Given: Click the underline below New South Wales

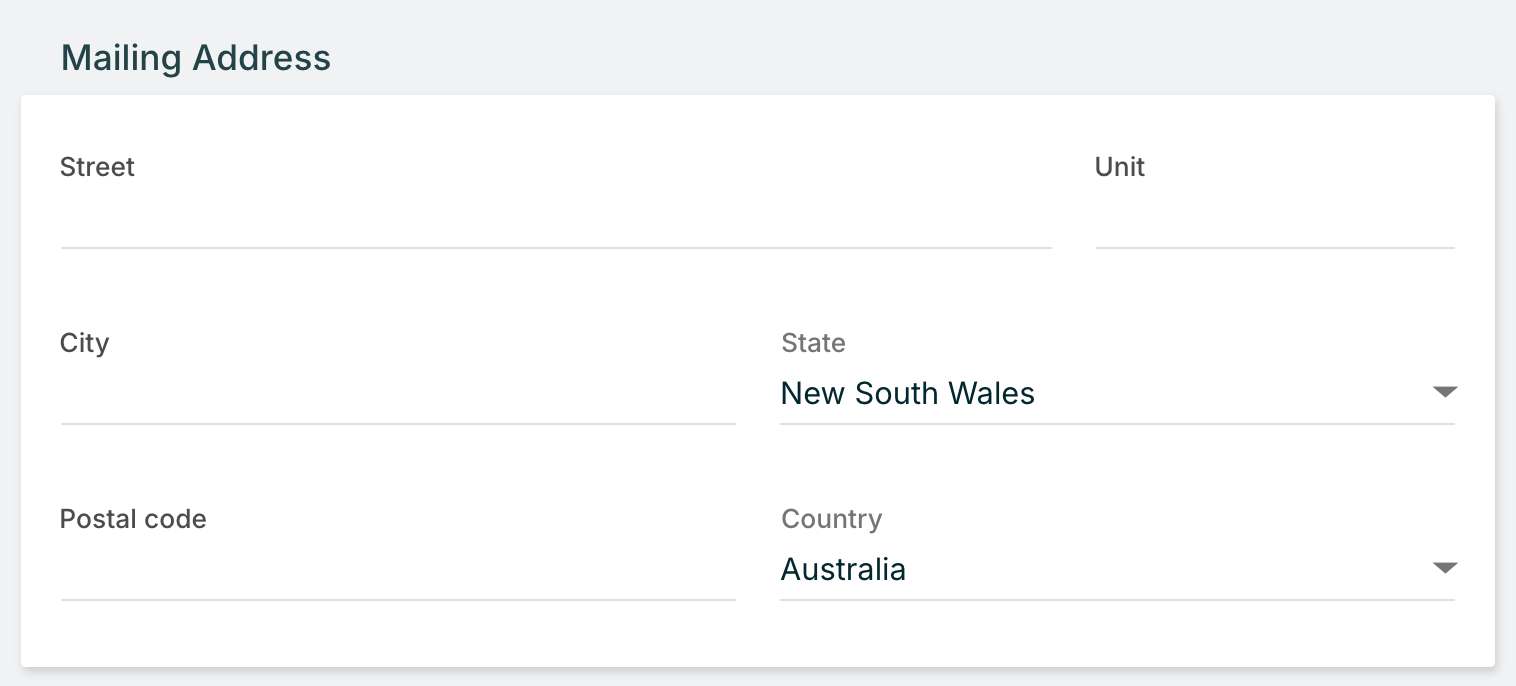Looking at the screenshot, I should [x=1116, y=423].
